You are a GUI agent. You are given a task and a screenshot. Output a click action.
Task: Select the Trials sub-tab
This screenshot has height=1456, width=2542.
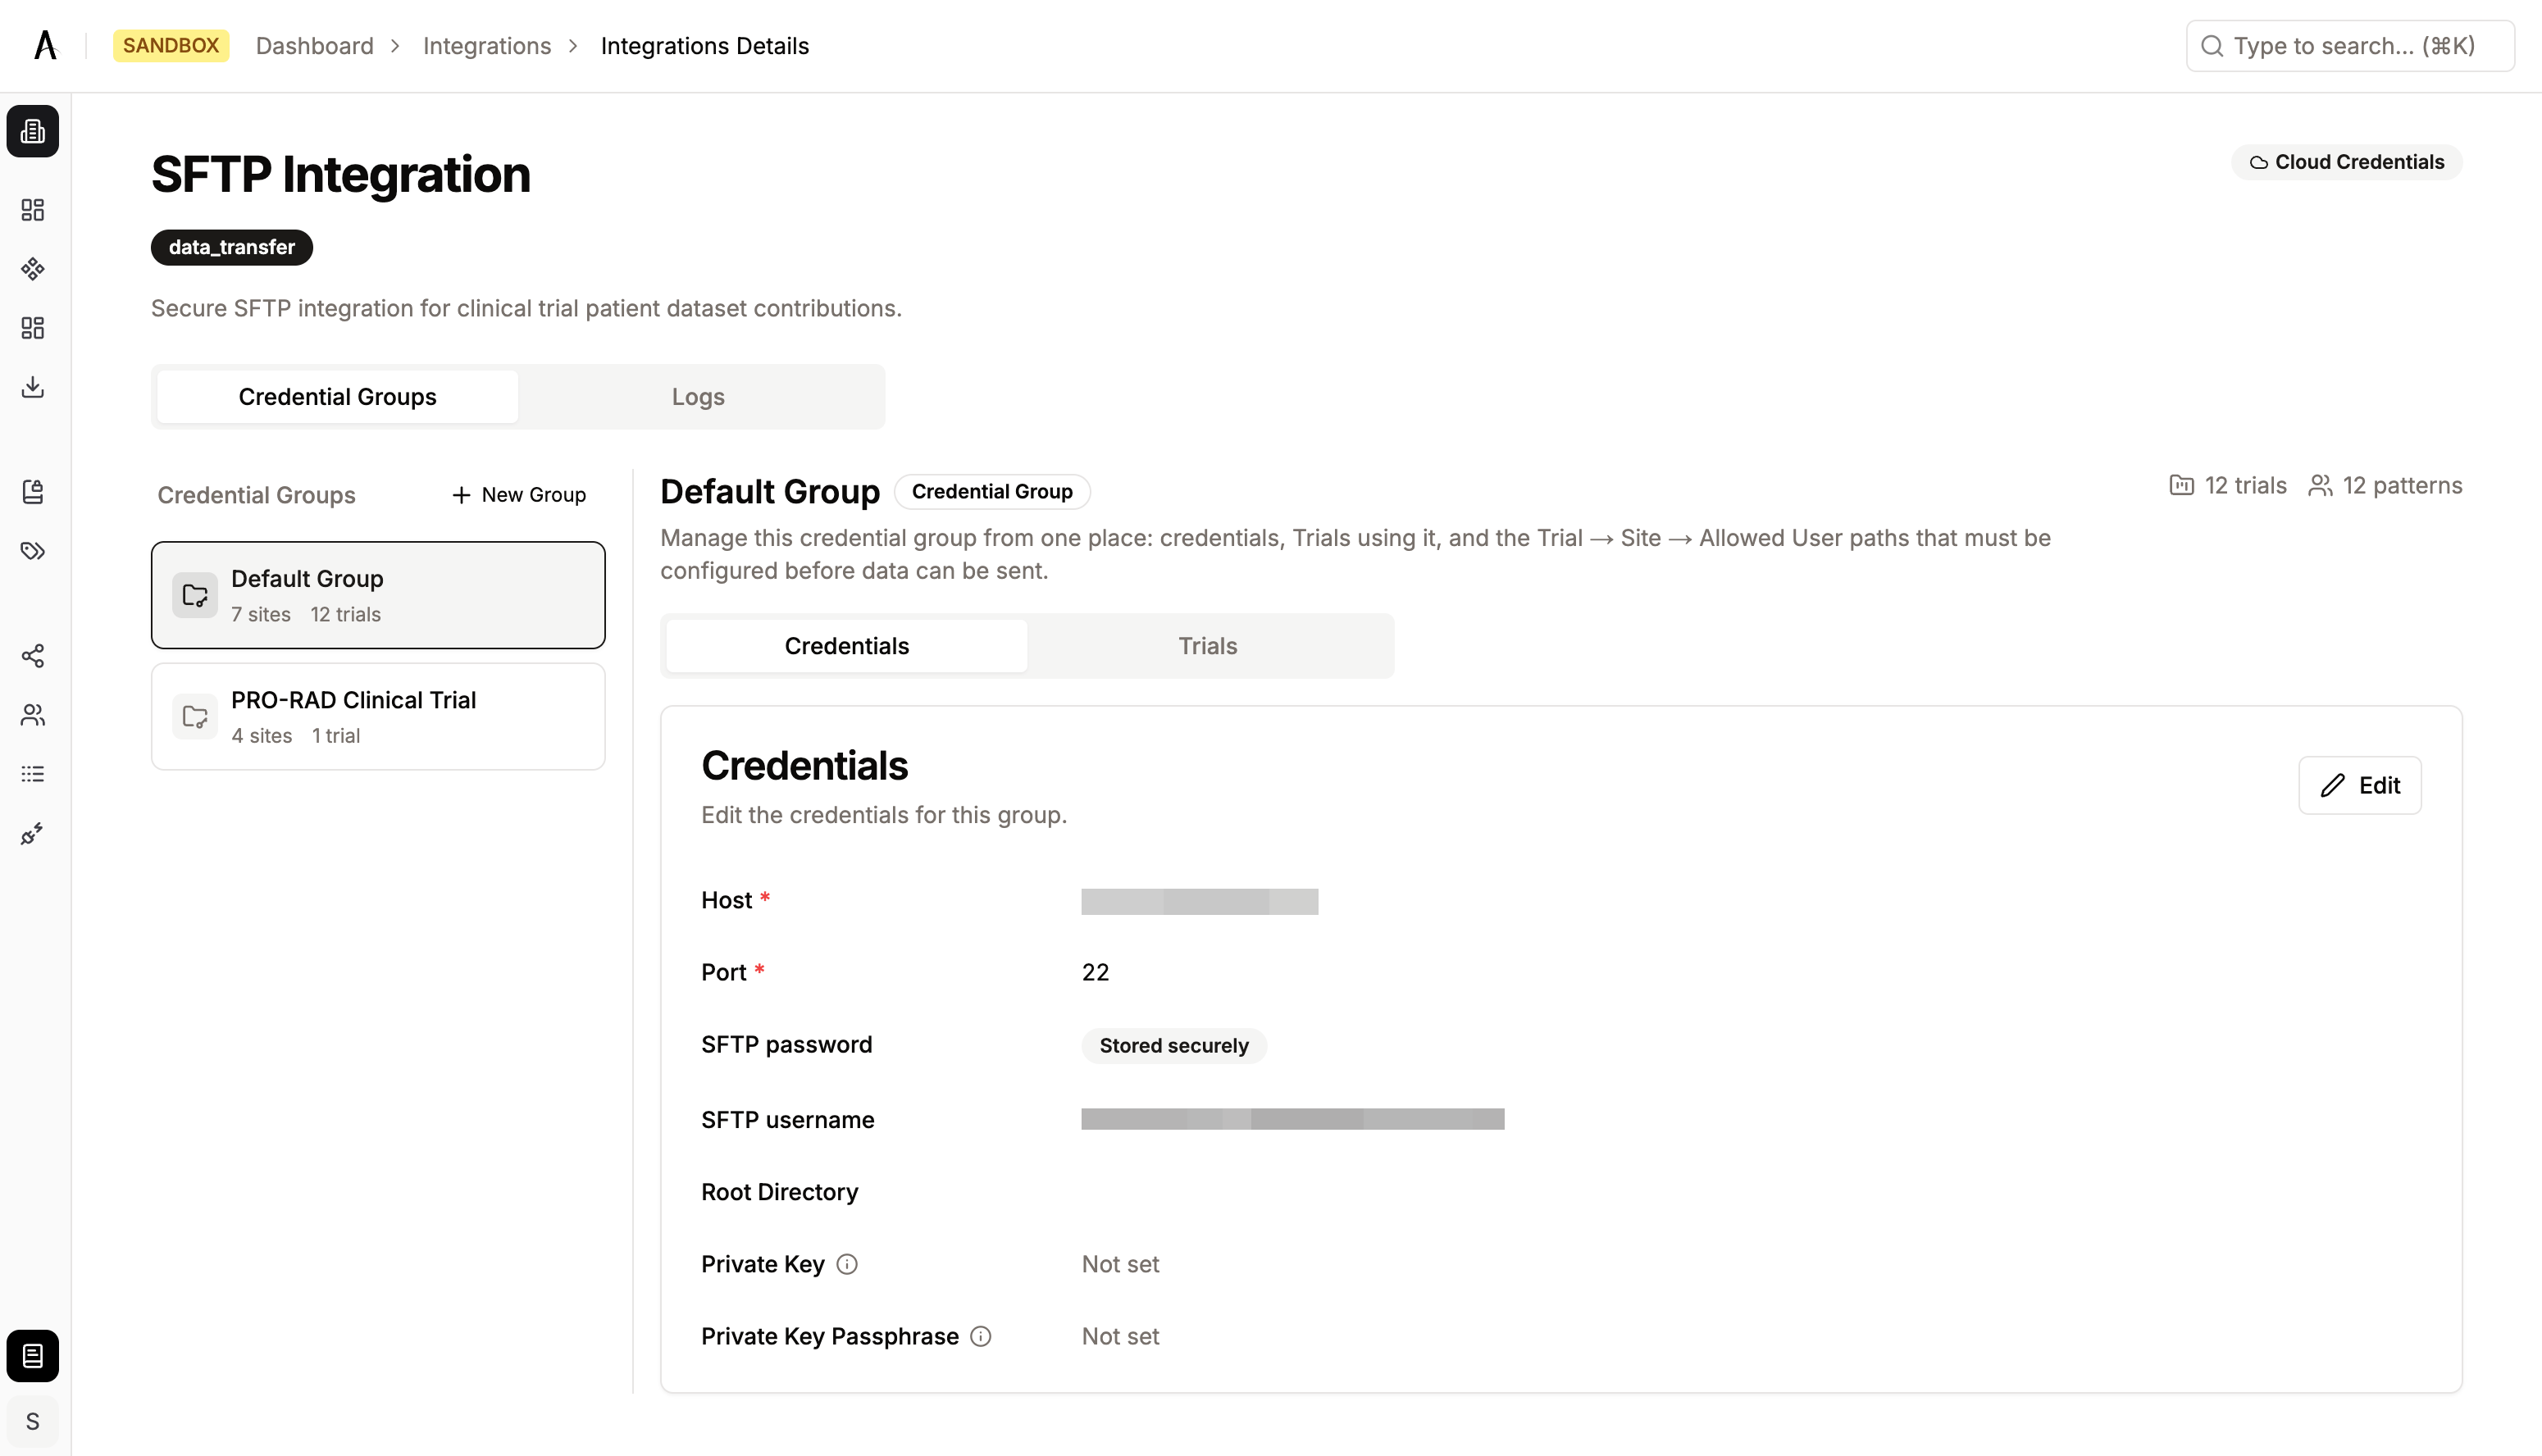tap(1208, 646)
